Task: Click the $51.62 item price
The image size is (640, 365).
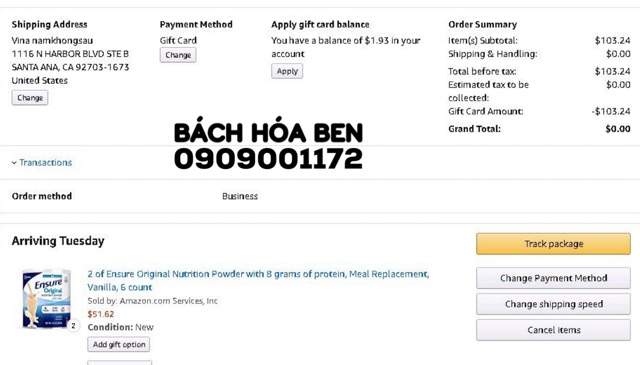Action: click(x=101, y=314)
